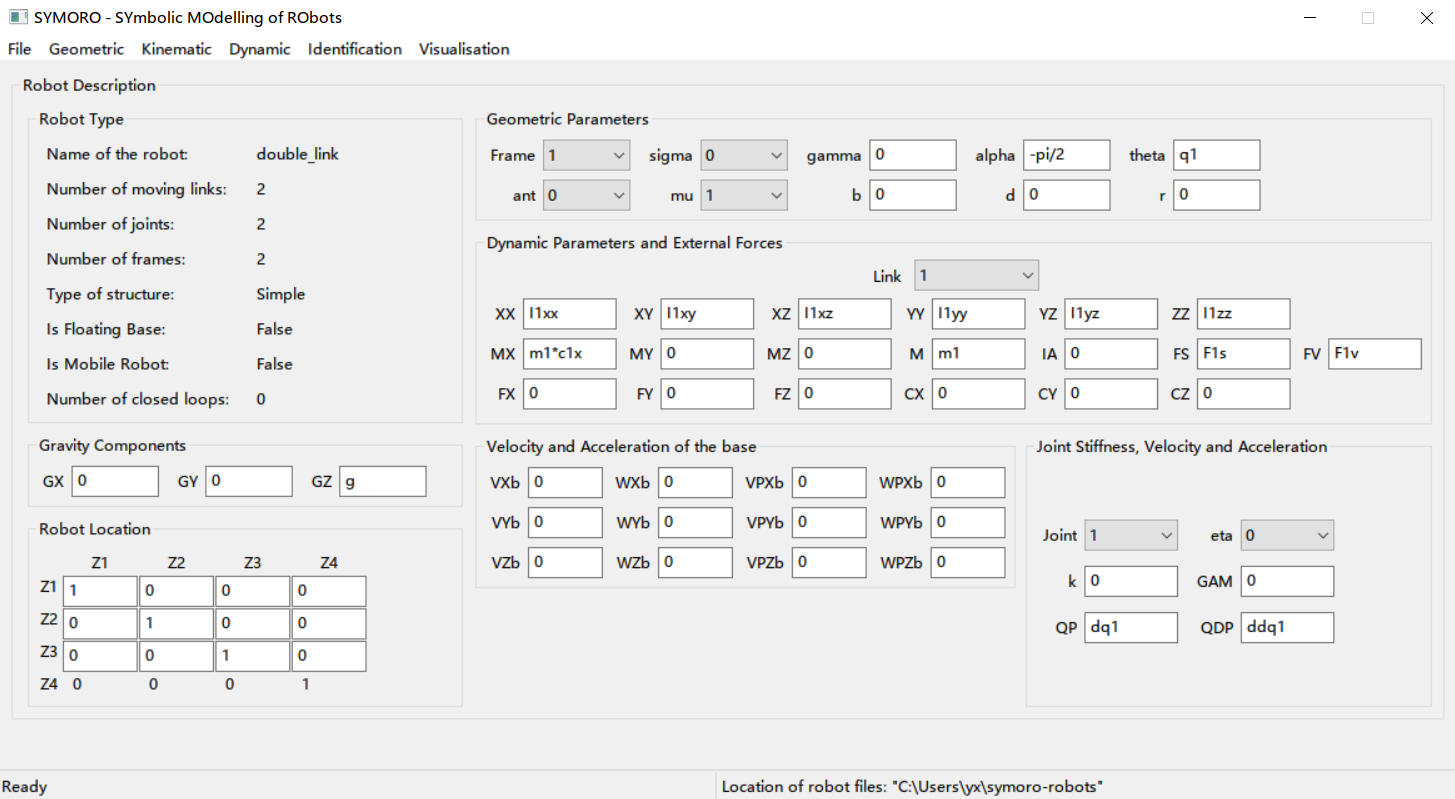Expand the eta dropdown
This screenshot has width=1455, height=799.
[1287, 535]
